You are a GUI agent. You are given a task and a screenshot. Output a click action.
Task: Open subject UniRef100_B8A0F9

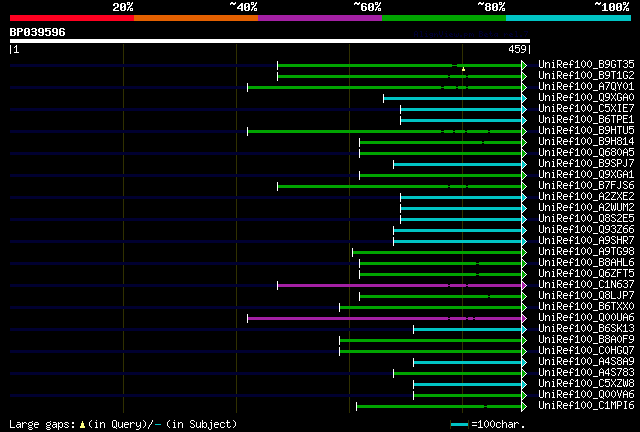tap(586, 340)
